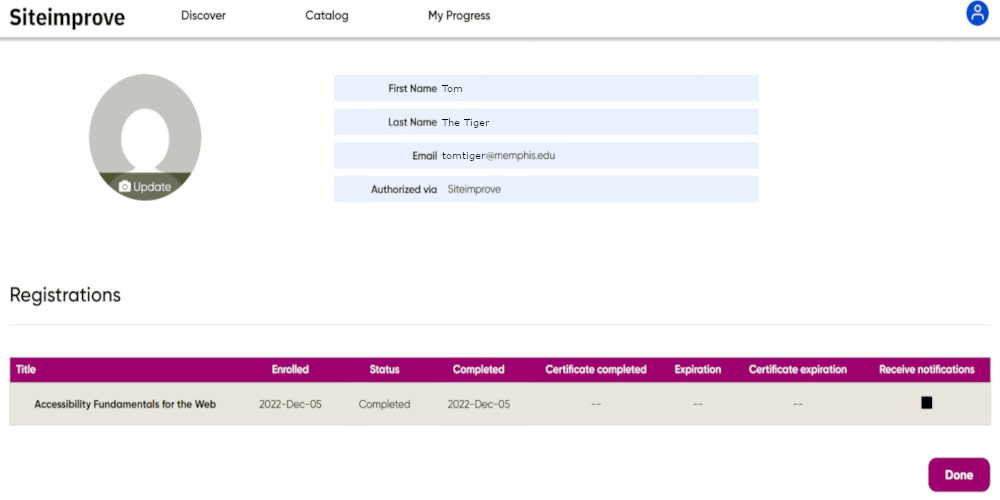Screen dimensions: 1000x500
Task: Sort by the Status column header
Action: pos(384,370)
